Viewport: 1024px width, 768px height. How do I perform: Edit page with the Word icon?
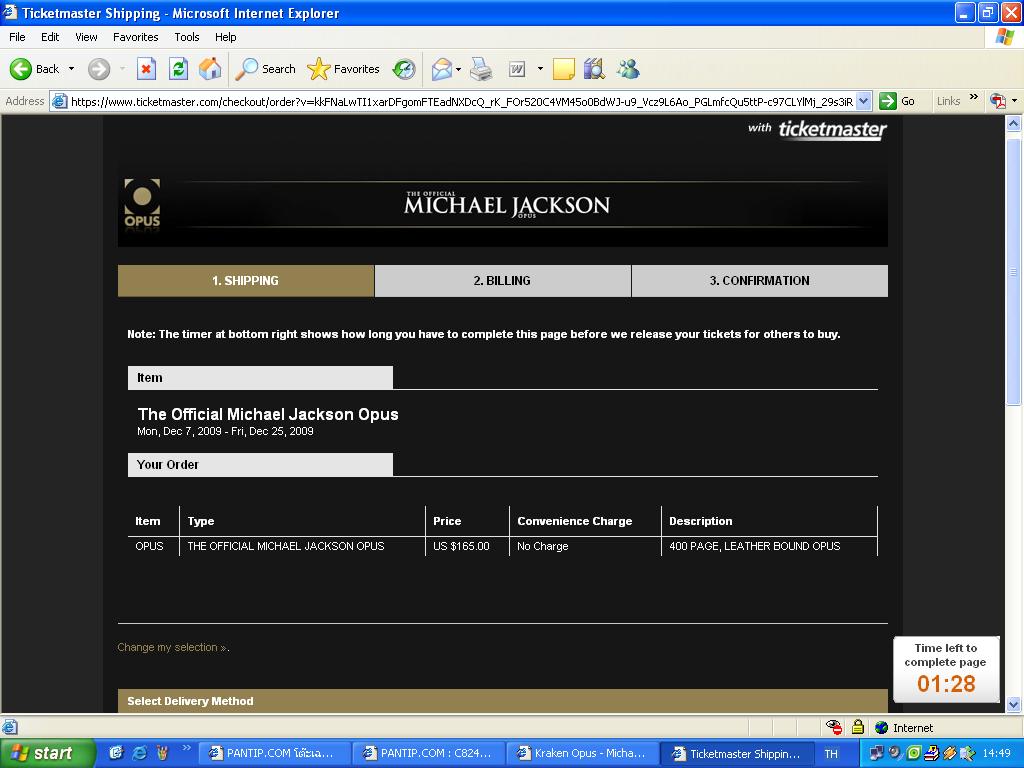point(517,69)
